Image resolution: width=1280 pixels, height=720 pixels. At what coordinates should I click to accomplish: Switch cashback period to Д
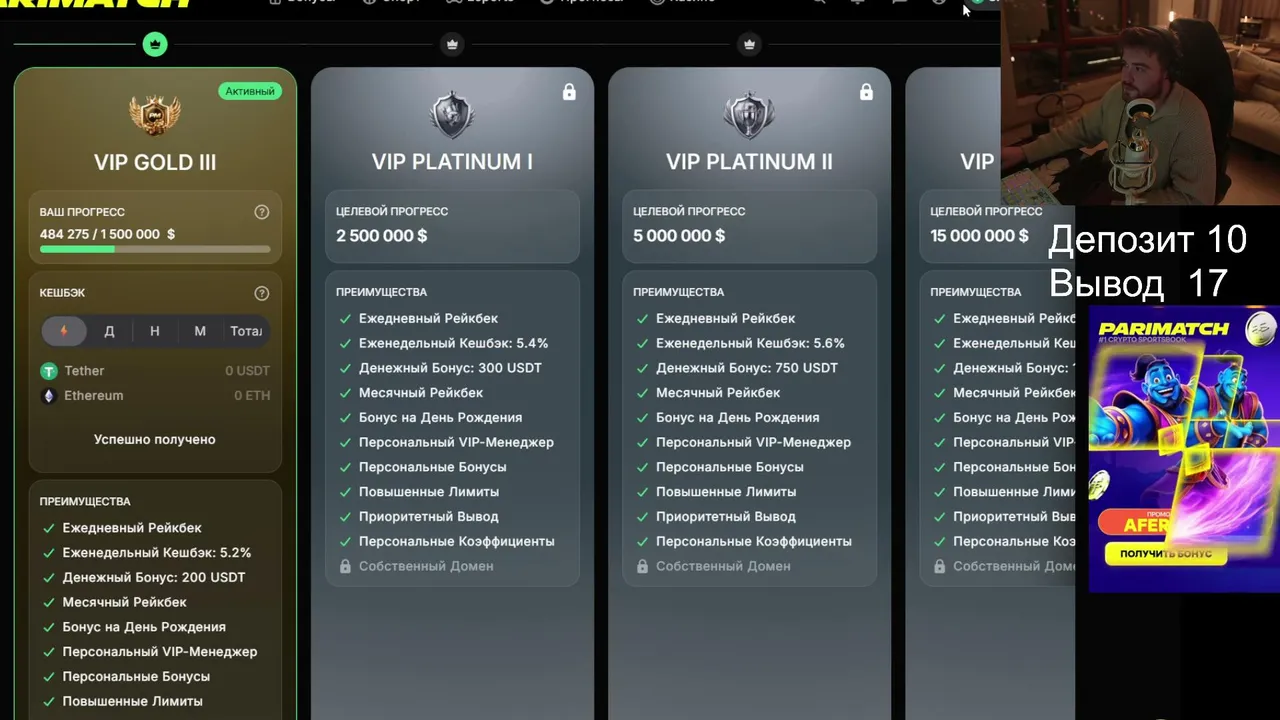(x=109, y=331)
